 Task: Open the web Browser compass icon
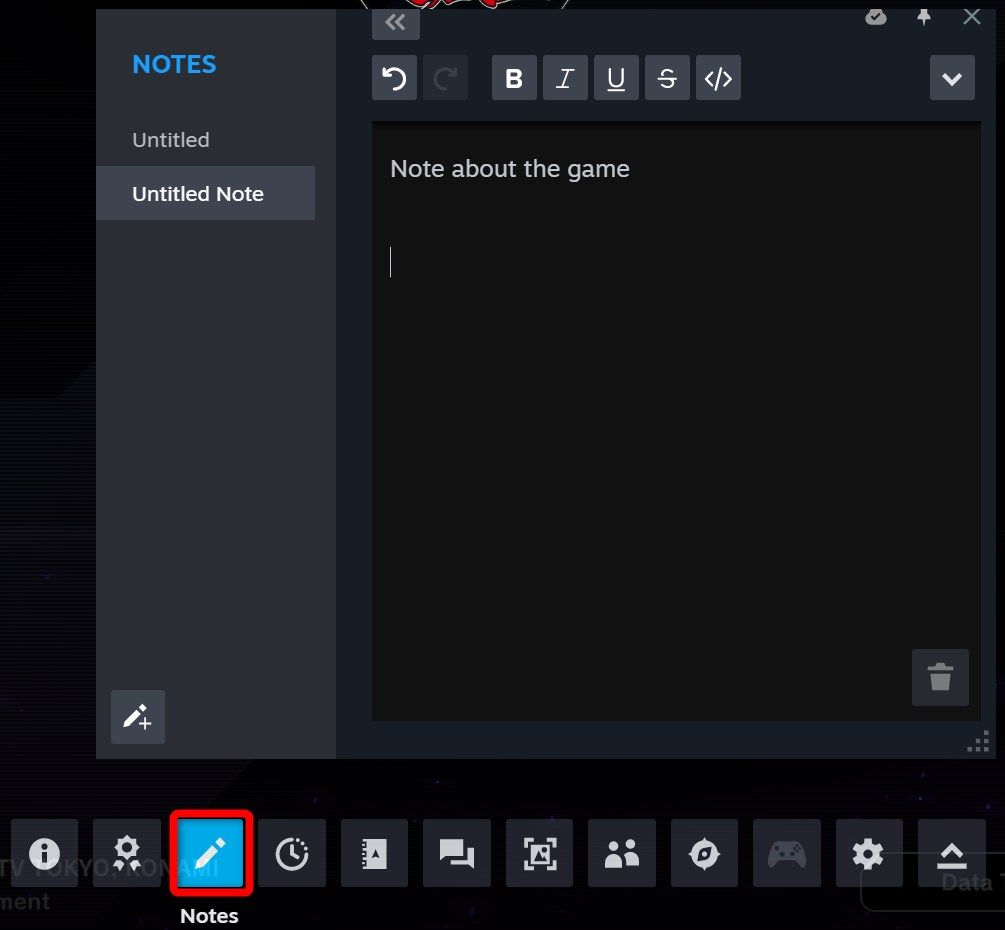(704, 853)
